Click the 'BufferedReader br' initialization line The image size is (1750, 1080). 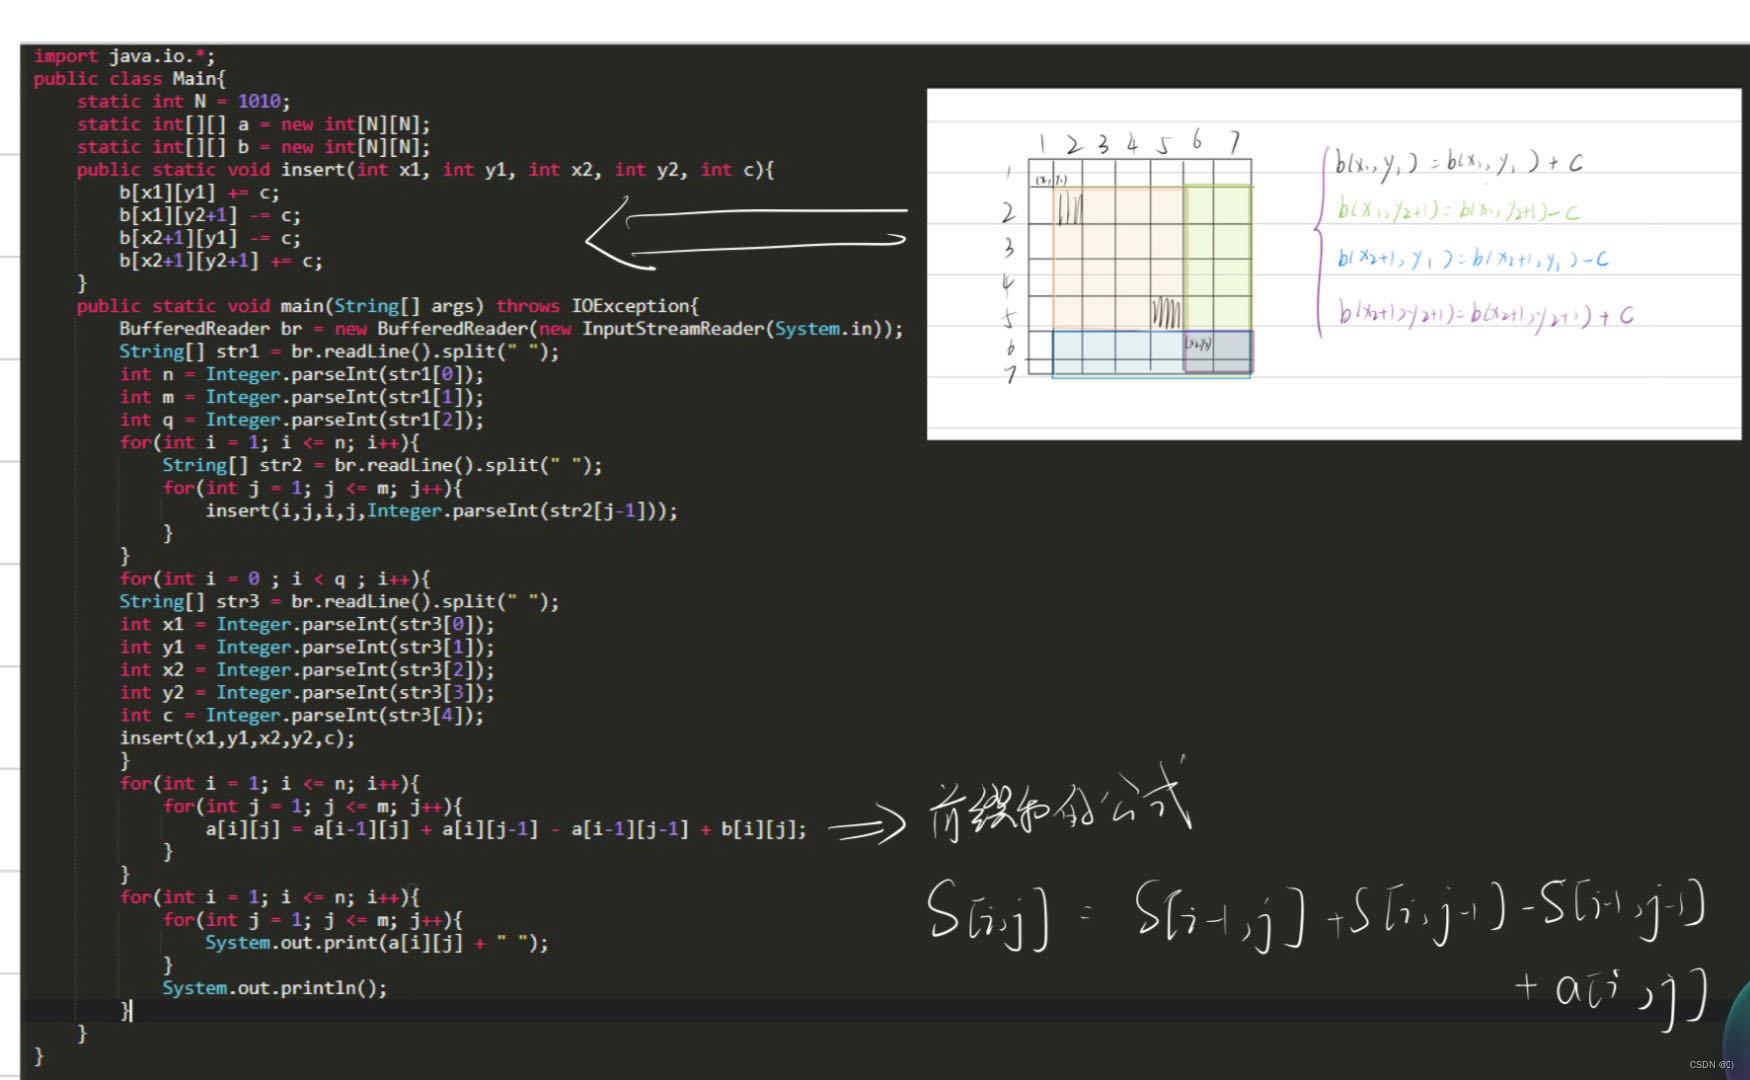click(x=511, y=329)
